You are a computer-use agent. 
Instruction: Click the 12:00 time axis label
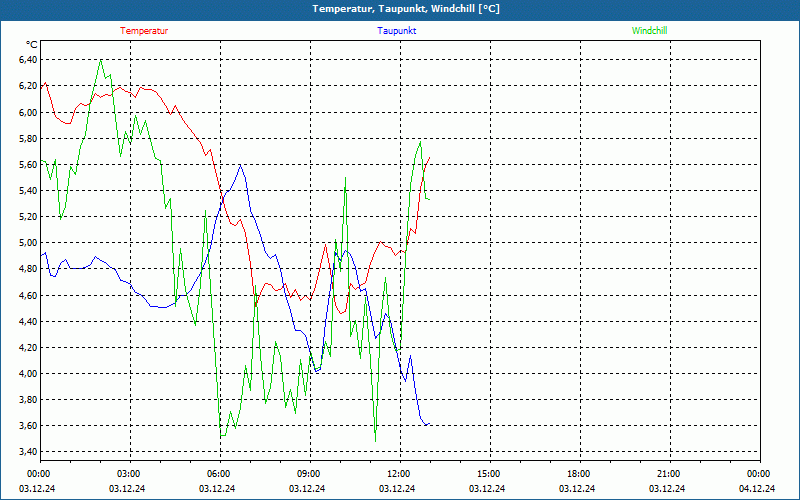coord(398,474)
